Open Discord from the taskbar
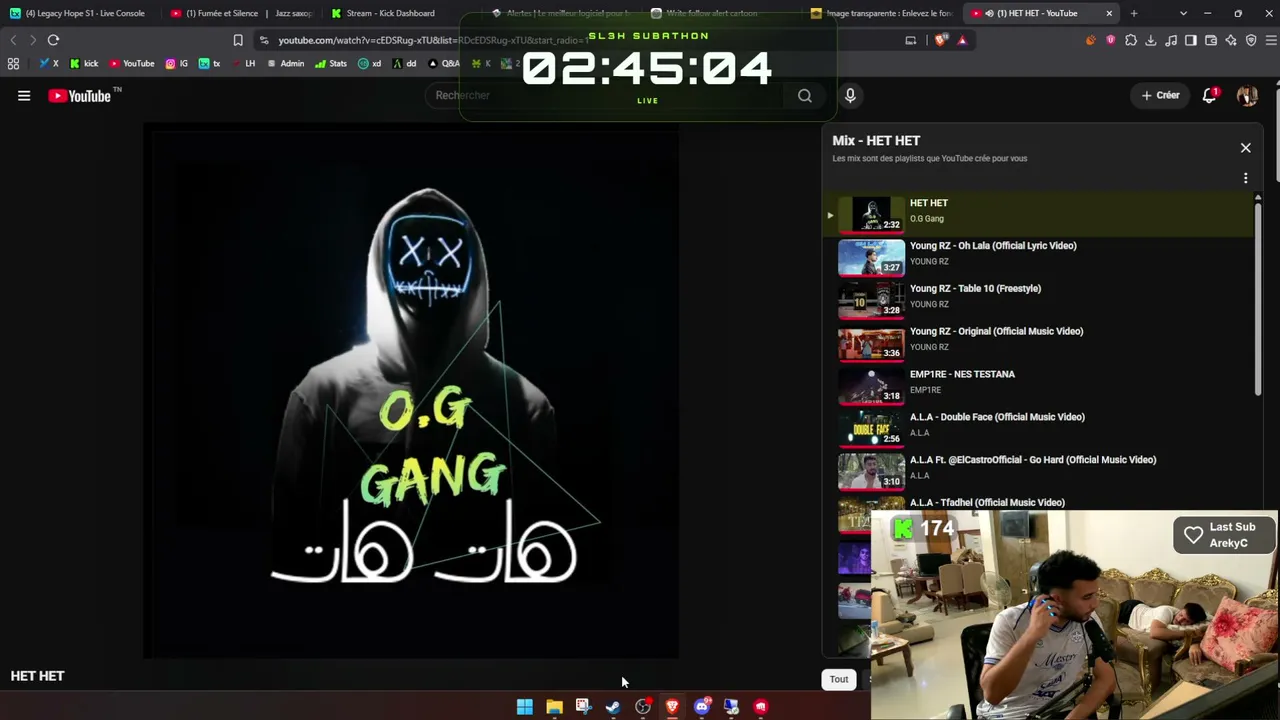This screenshot has width=1280, height=720. 702,707
